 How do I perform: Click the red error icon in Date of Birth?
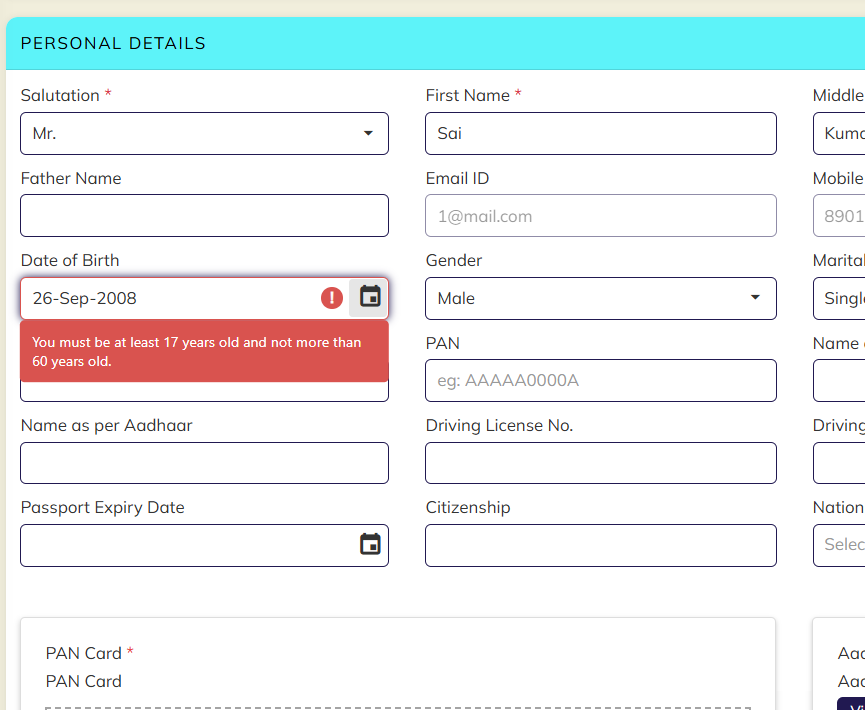[332, 298]
